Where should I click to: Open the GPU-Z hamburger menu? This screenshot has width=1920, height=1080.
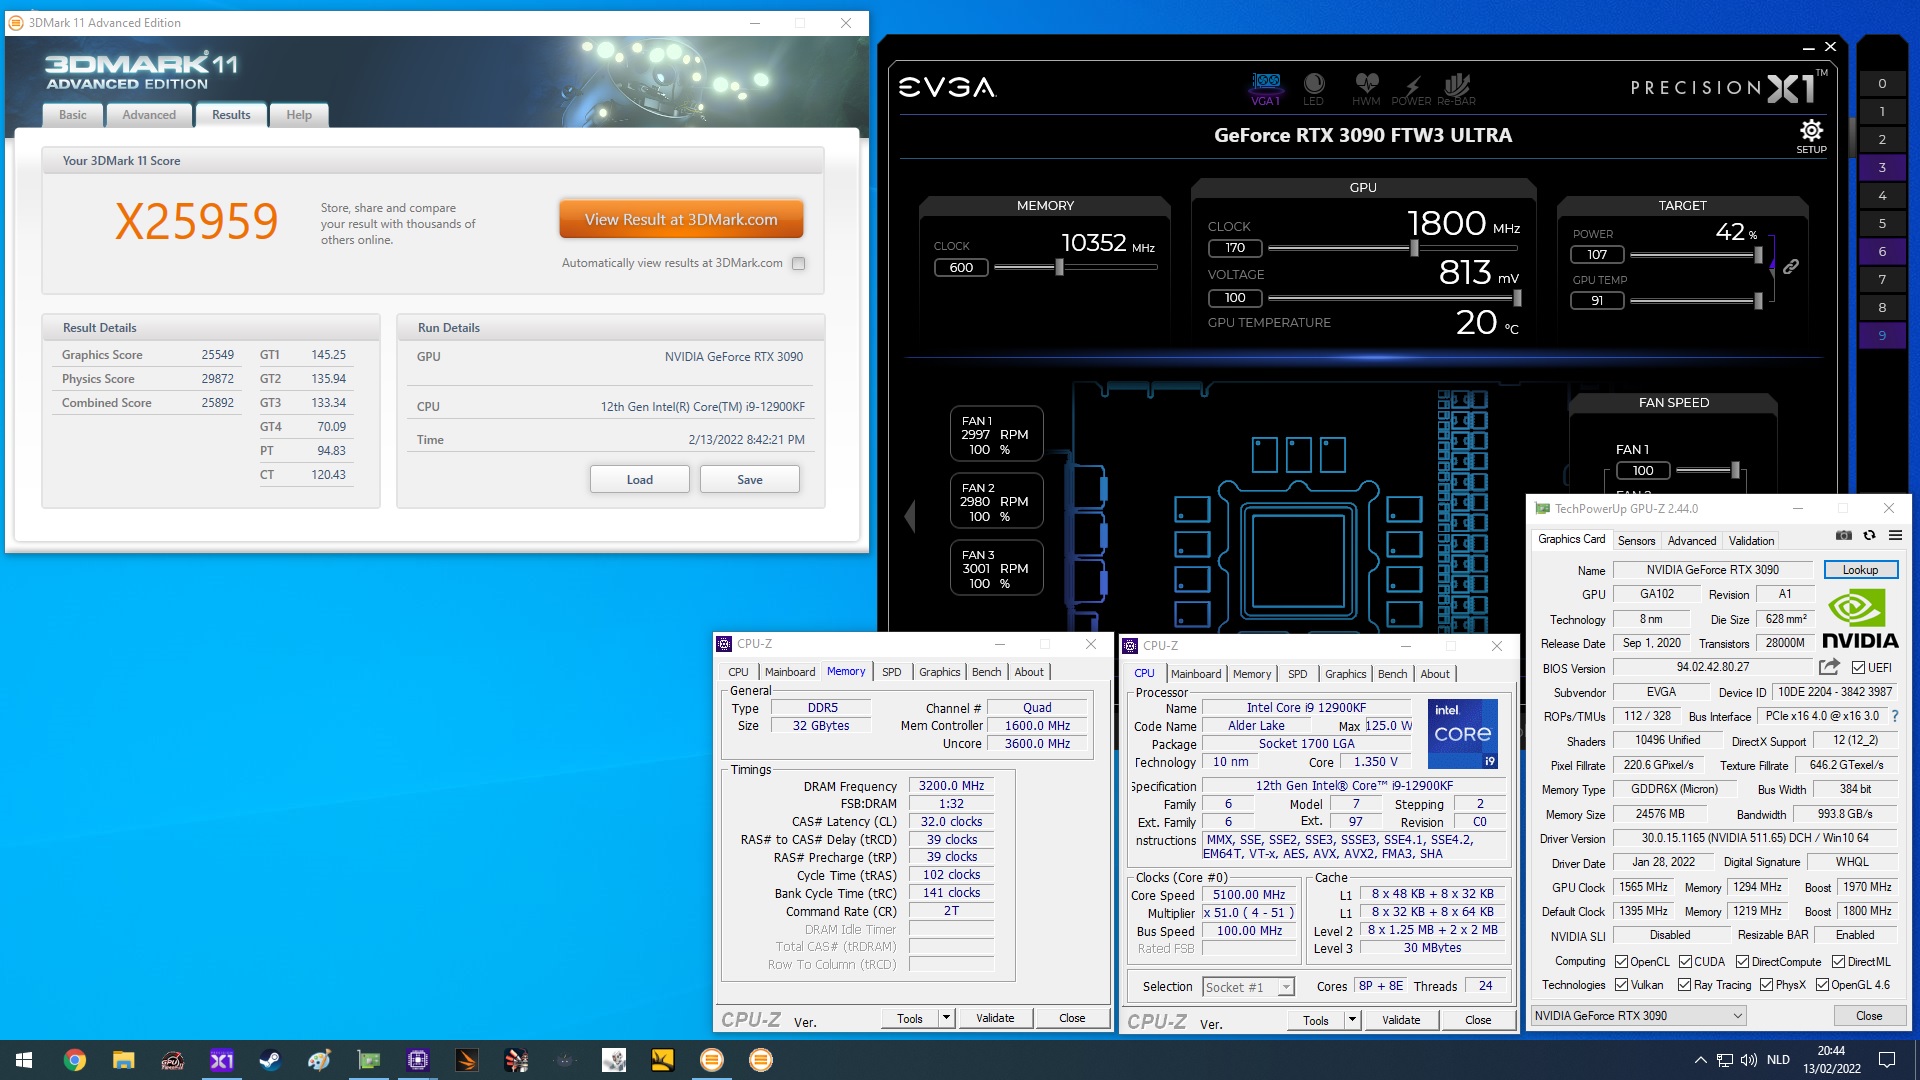point(1894,536)
